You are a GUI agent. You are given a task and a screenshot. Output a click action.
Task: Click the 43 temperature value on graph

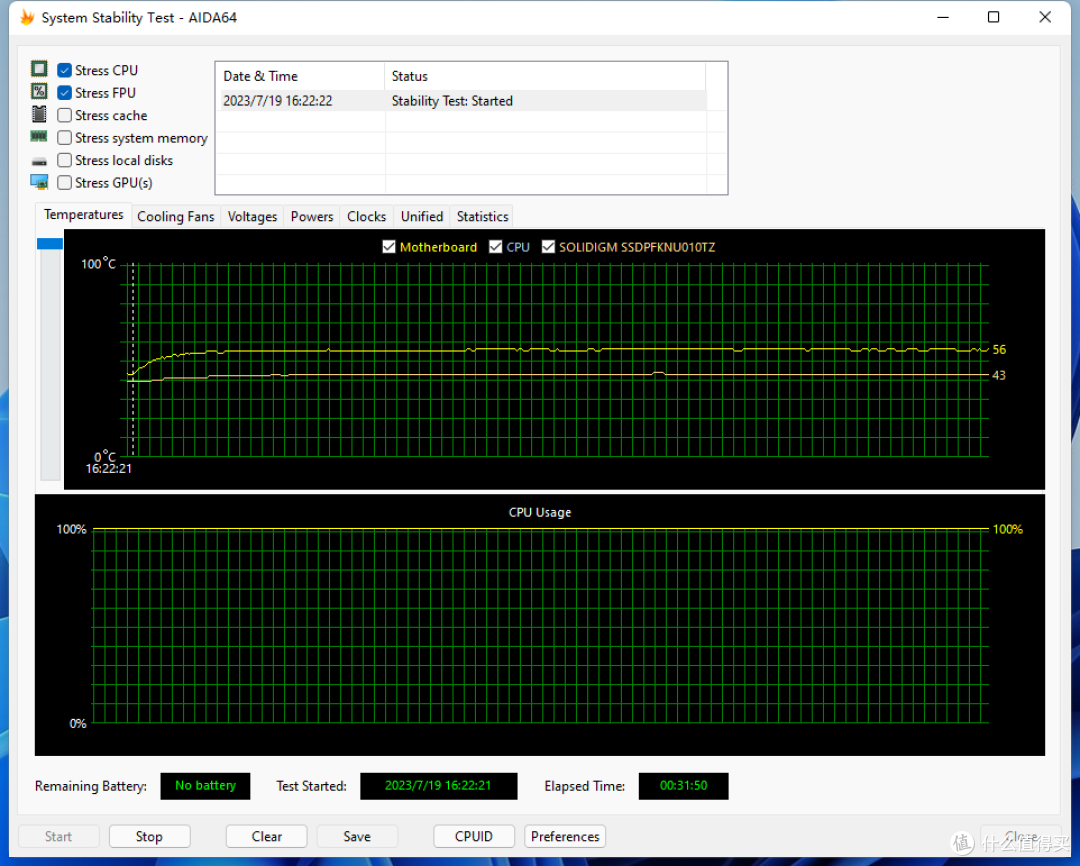click(999, 375)
